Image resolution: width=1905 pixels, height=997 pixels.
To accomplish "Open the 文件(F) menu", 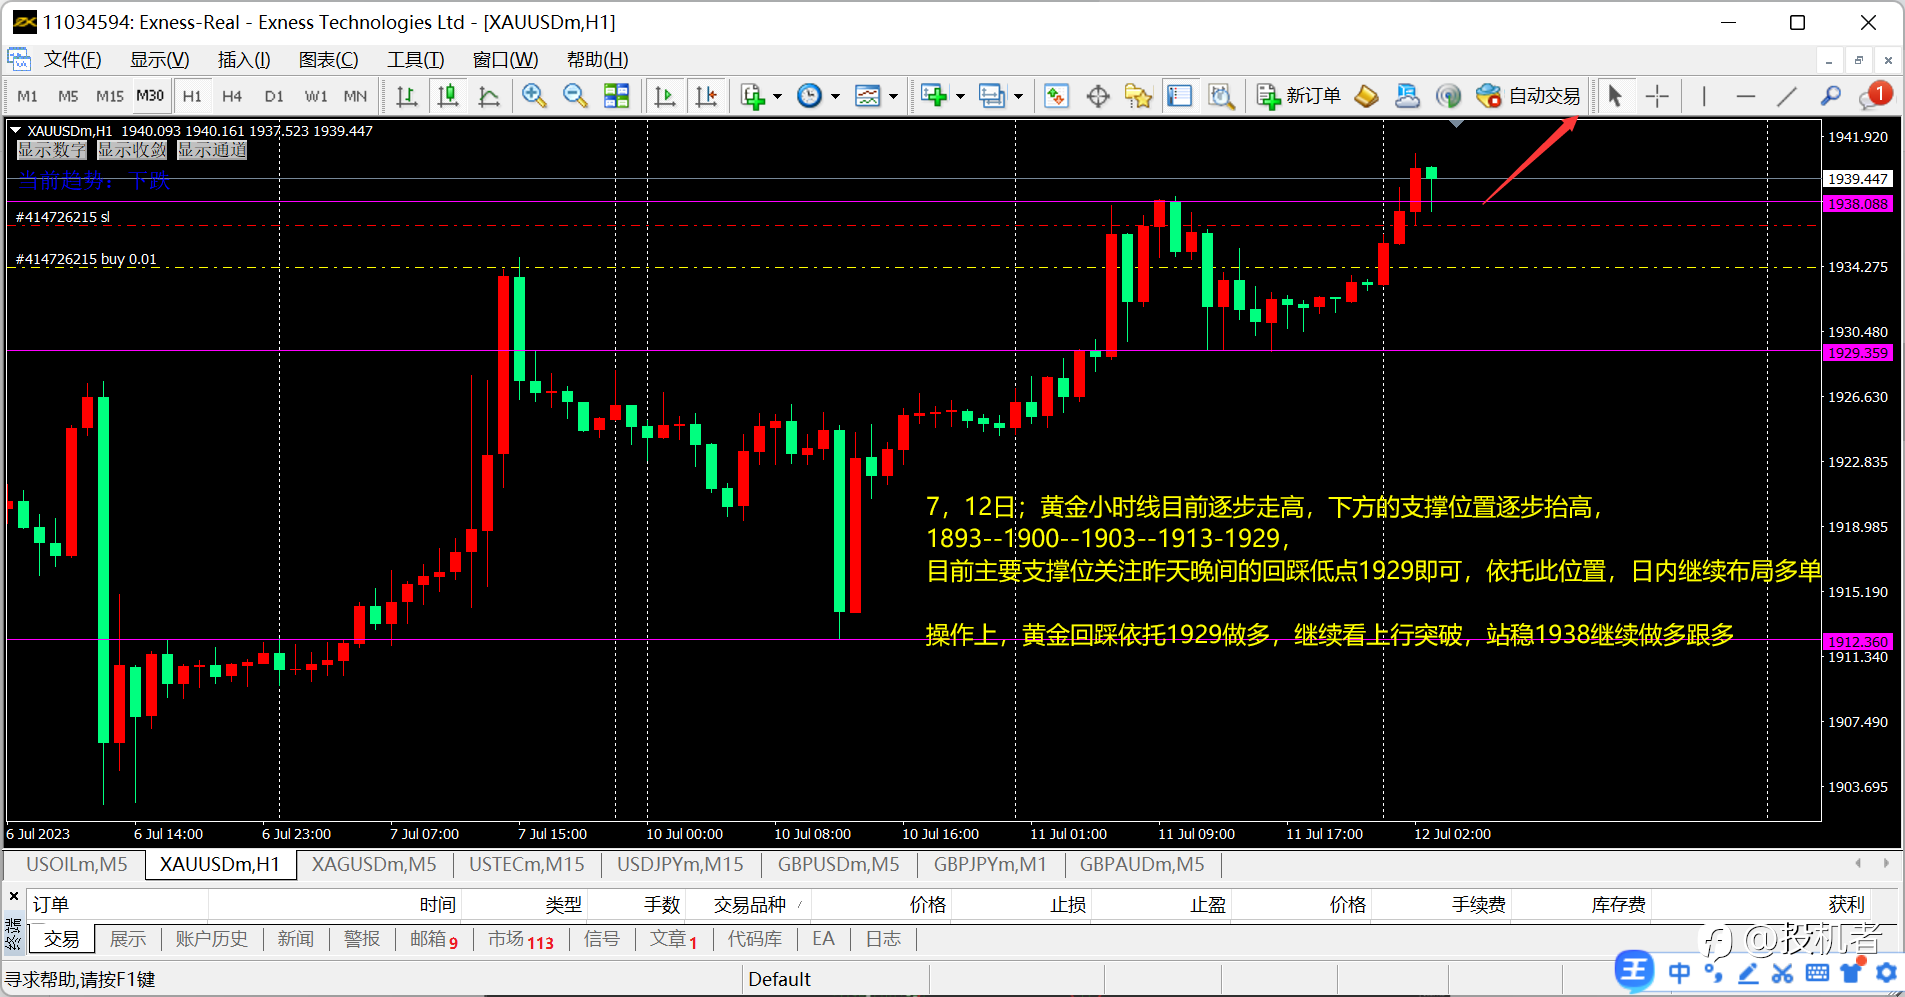I will click(72, 60).
